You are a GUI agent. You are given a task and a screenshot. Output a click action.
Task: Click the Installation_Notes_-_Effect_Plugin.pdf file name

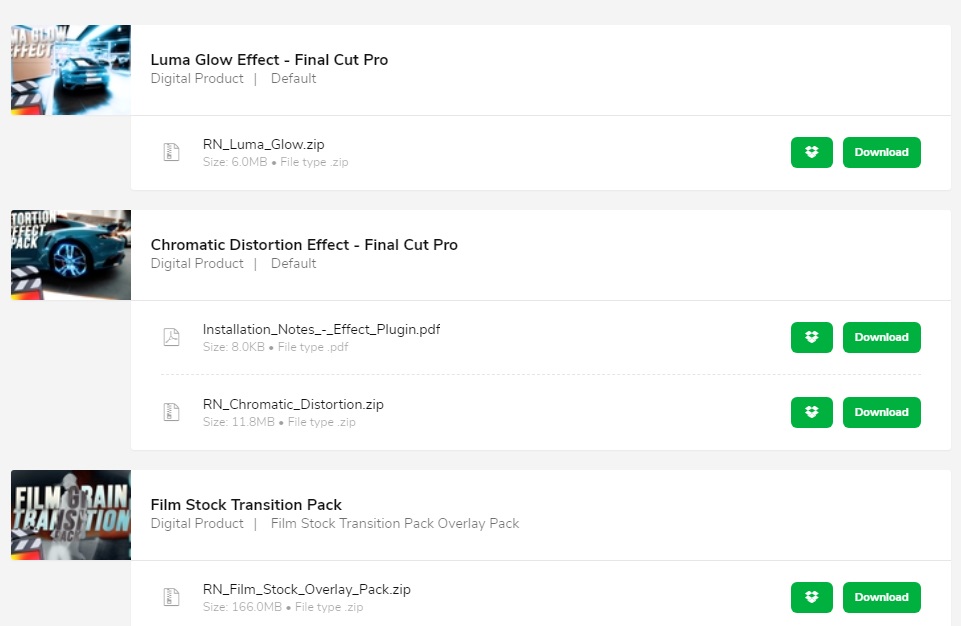pyautogui.click(x=321, y=329)
